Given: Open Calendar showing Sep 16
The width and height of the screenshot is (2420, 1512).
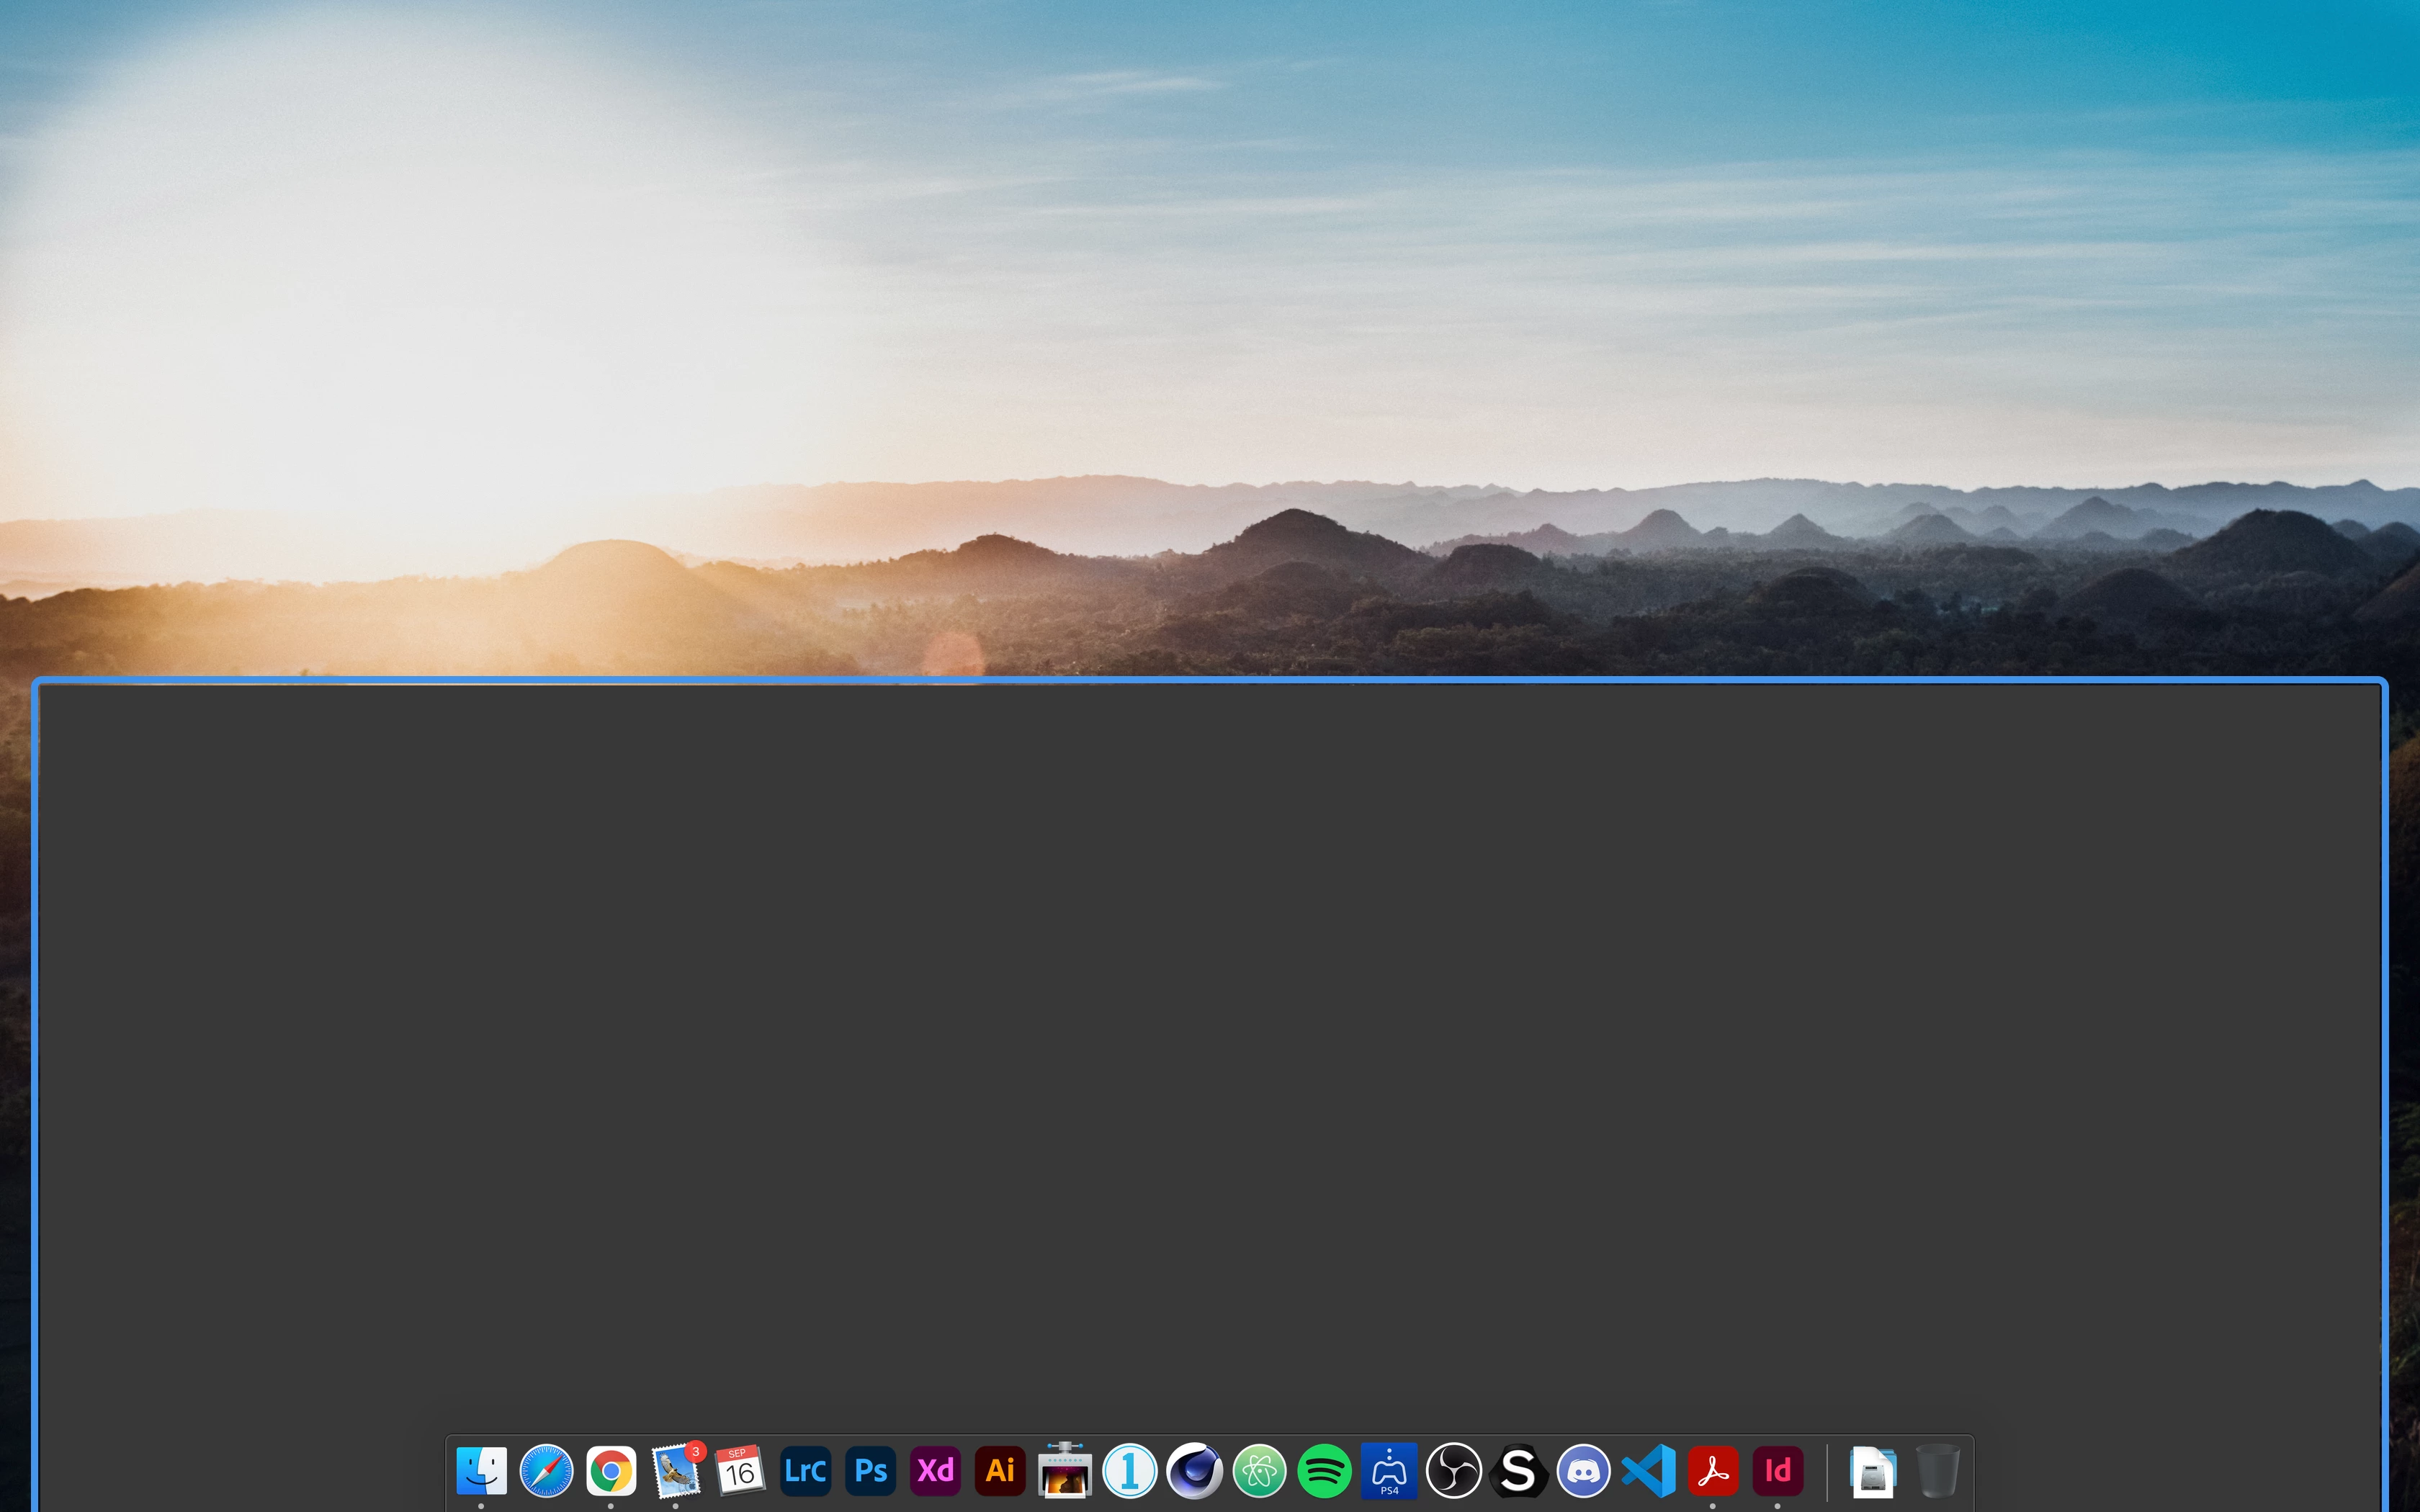Looking at the screenshot, I should click(x=740, y=1471).
